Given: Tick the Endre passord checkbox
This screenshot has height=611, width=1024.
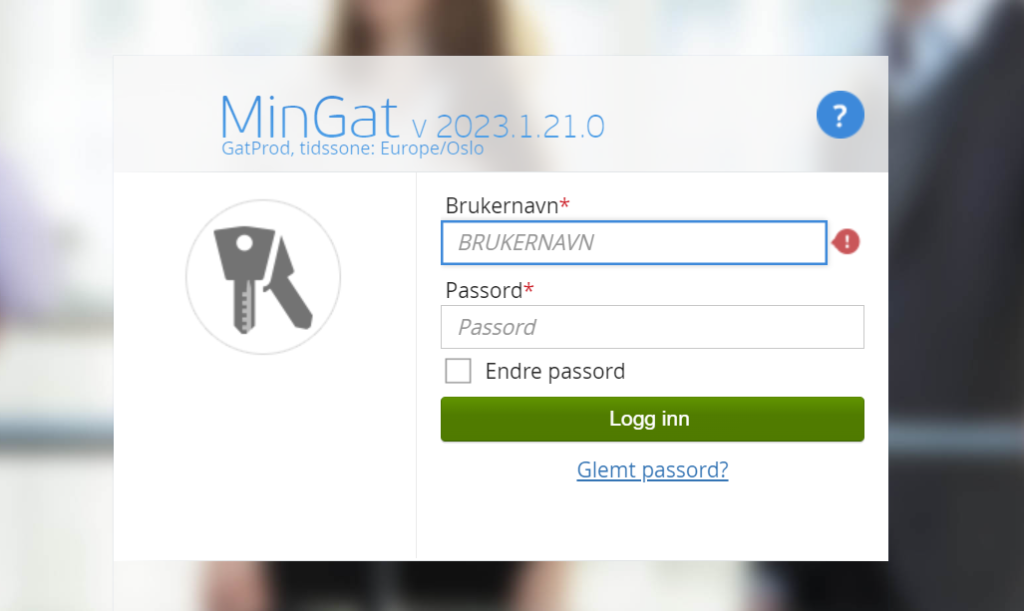Looking at the screenshot, I should (x=458, y=371).
